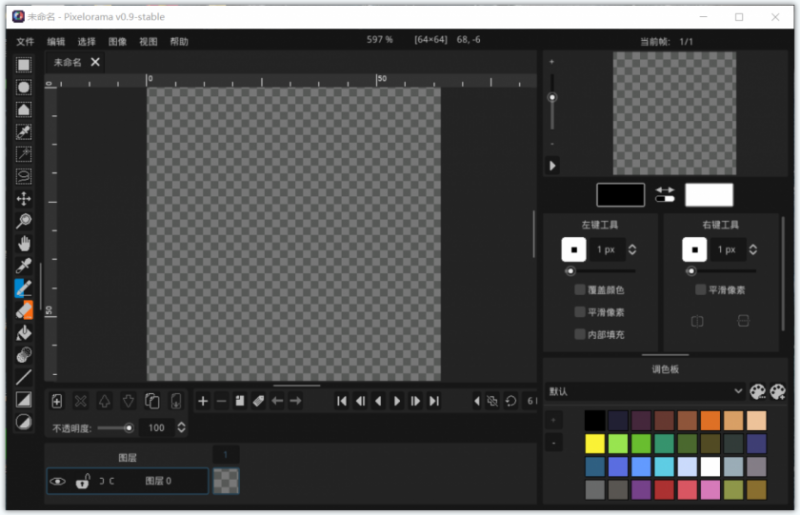Select the Elliptical Selection tool
Image resolution: width=800 pixels, height=515 pixels.
[x=23, y=87]
